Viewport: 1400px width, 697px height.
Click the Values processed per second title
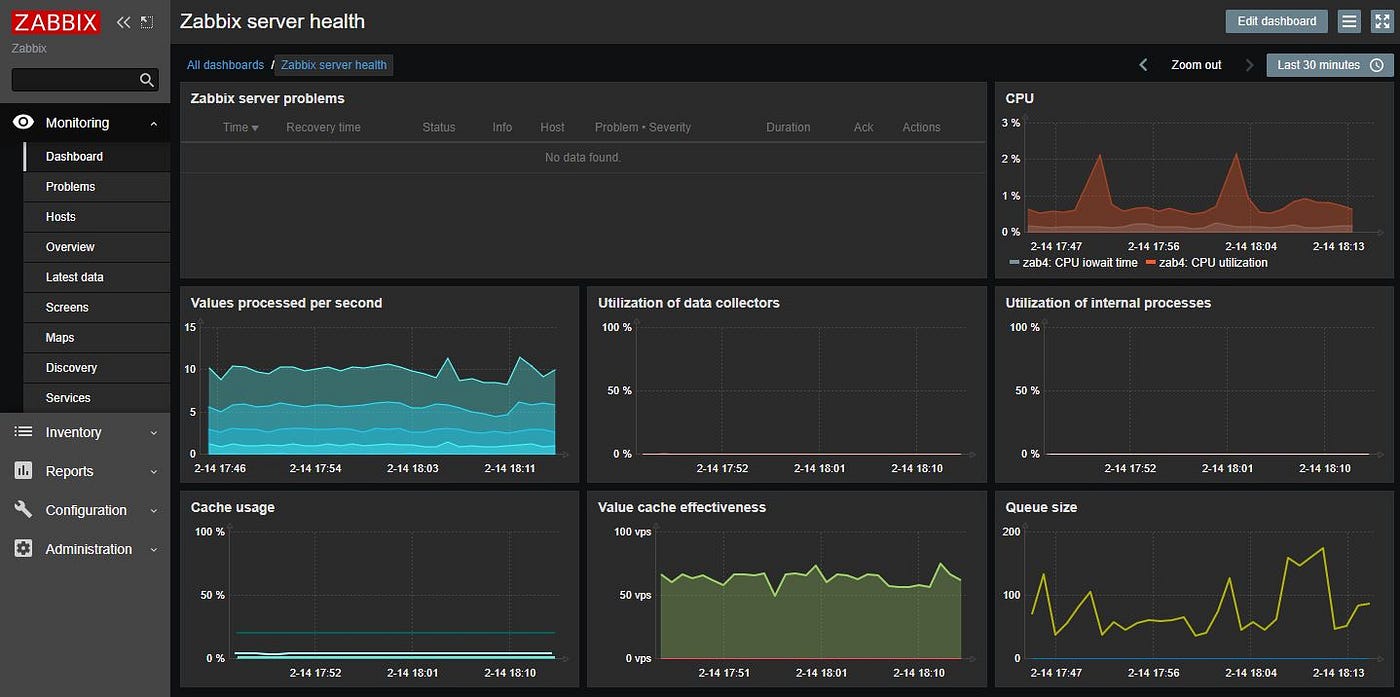pyautogui.click(x=286, y=303)
